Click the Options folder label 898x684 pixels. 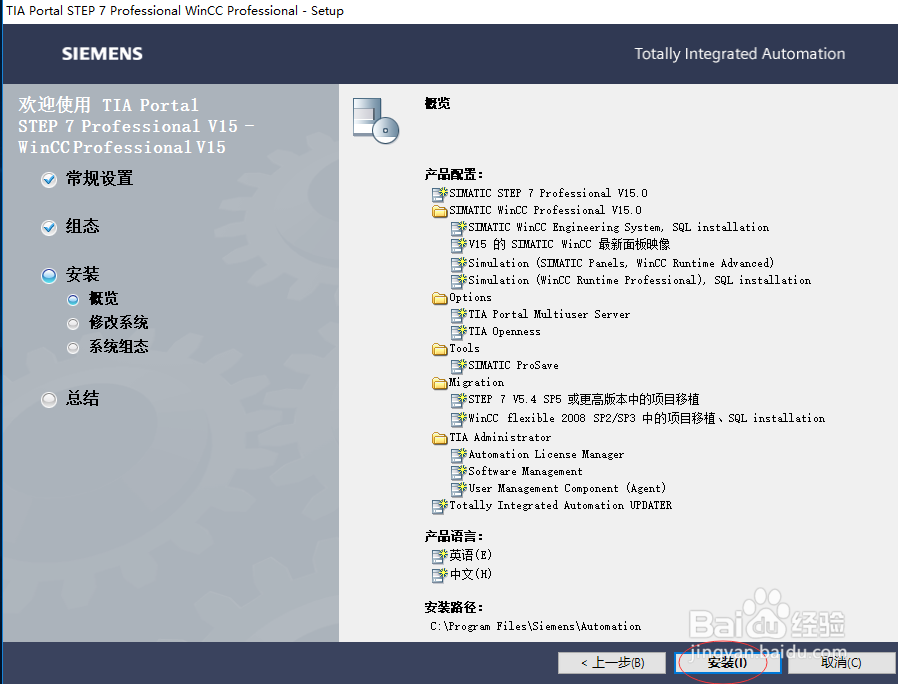[x=470, y=298]
